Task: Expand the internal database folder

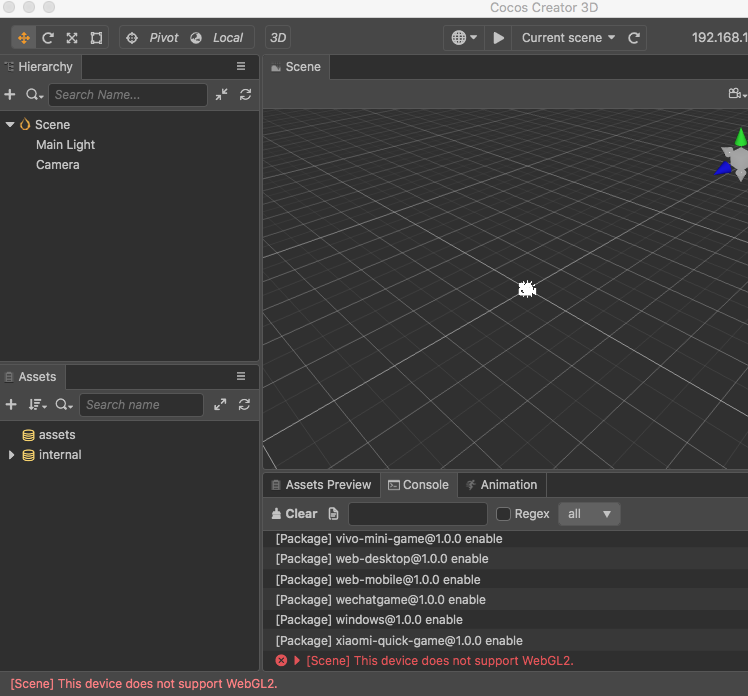Action: click(11, 455)
